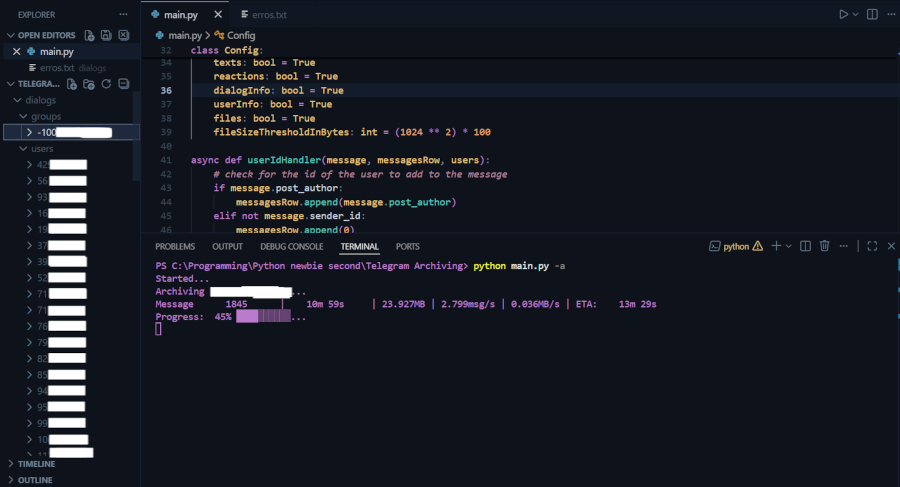Click the text 'fileSizeThresholdInBytes' in the code
The width and height of the screenshot is (900, 487).
(x=281, y=132)
